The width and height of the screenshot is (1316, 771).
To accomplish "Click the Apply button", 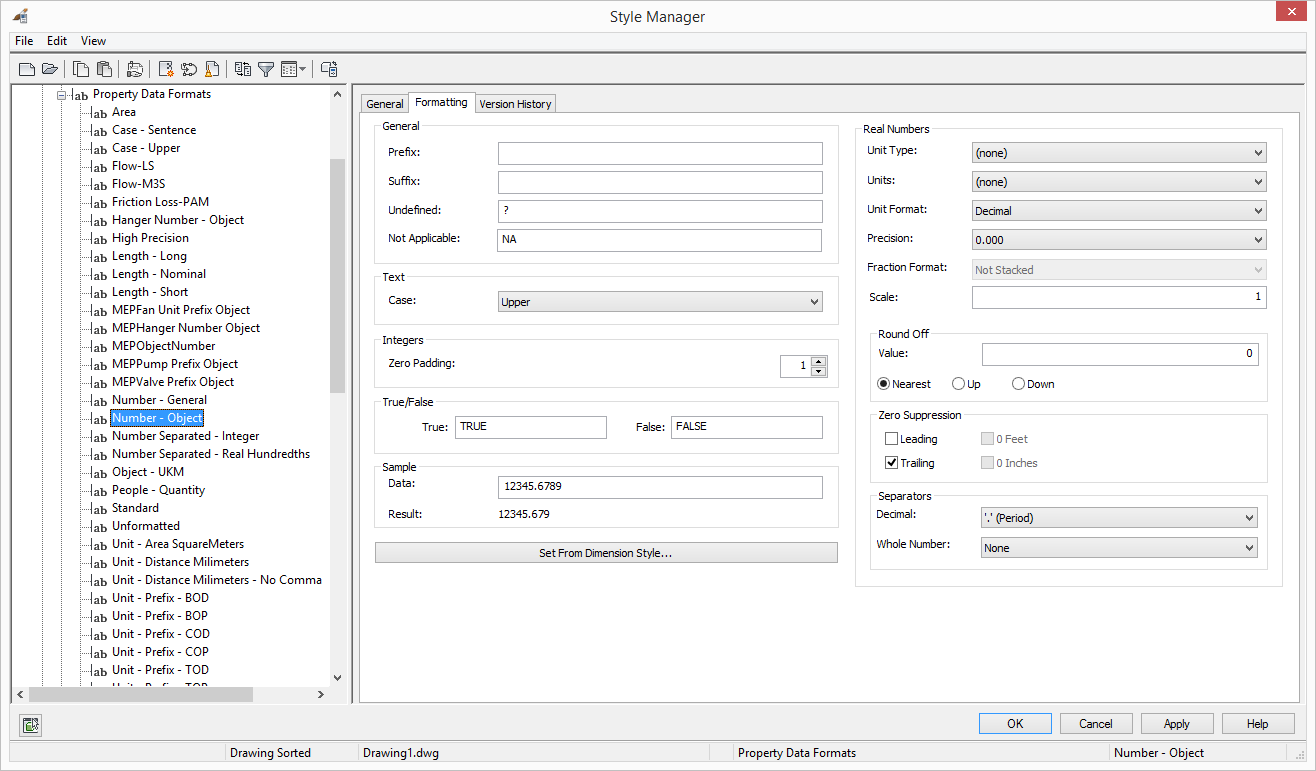I will tap(1176, 724).
